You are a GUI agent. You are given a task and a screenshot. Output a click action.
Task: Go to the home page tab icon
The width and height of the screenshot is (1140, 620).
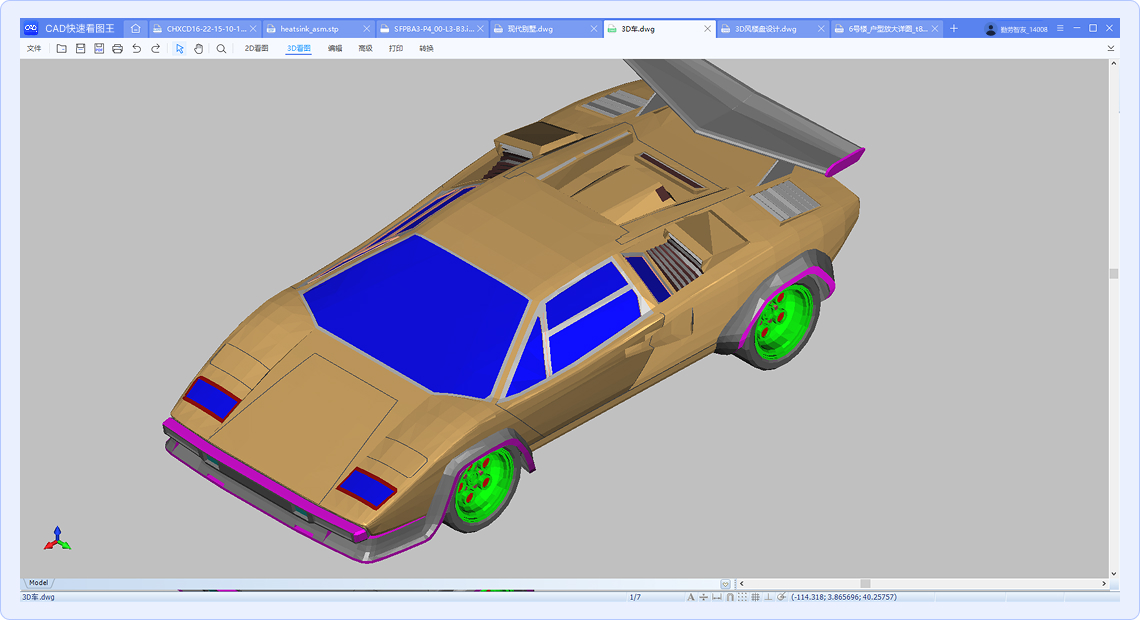[135, 28]
